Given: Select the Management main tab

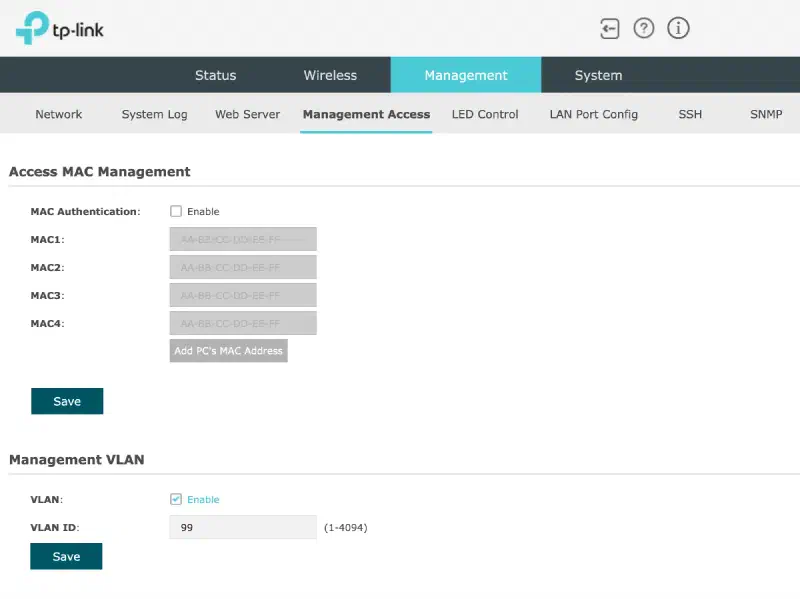Looking at the screenshot, I should click(466, 75).
